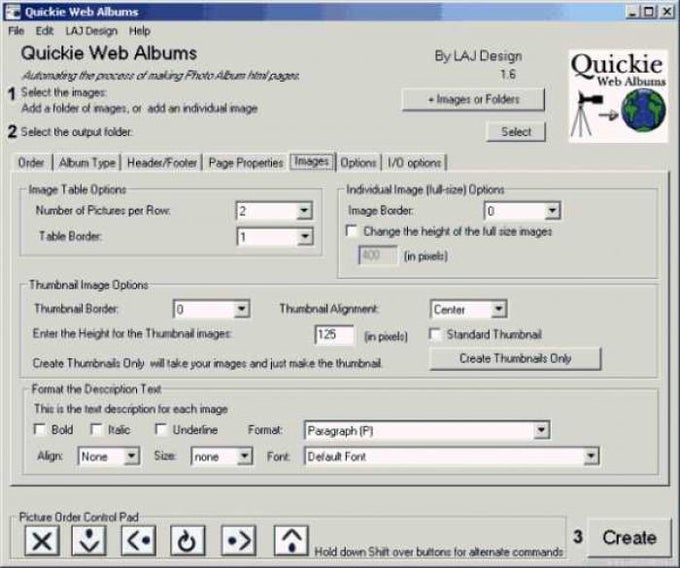Click the left-arrow move picture button
The width and height of the screenshot is (680, 568).
138,540
